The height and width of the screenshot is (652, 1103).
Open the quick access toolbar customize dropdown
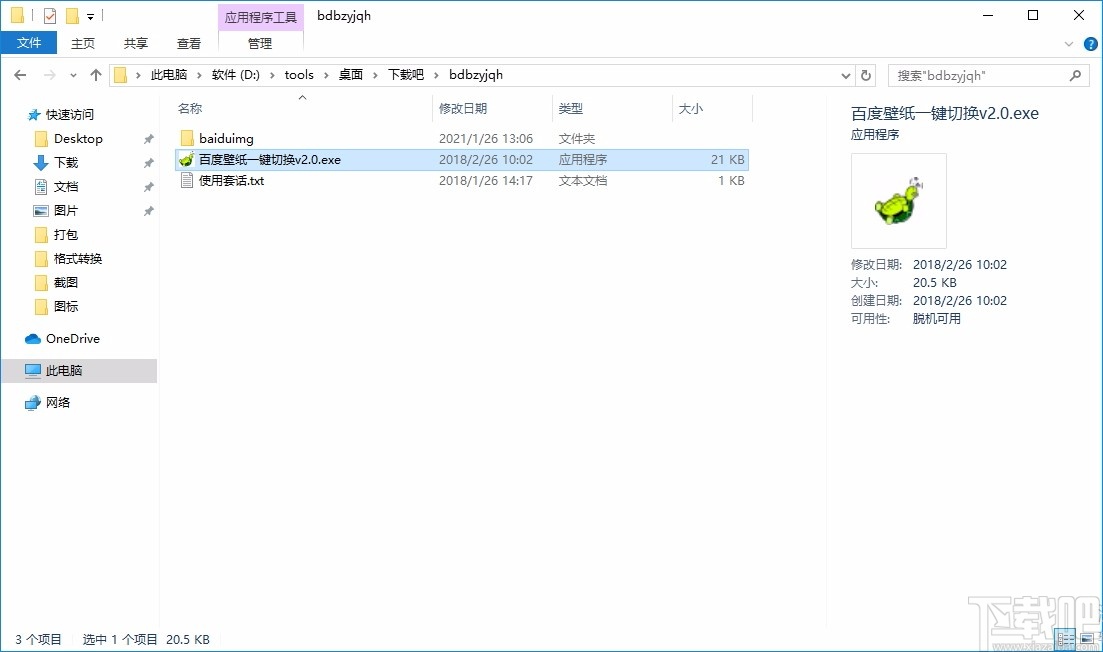(x=91, y=15)
